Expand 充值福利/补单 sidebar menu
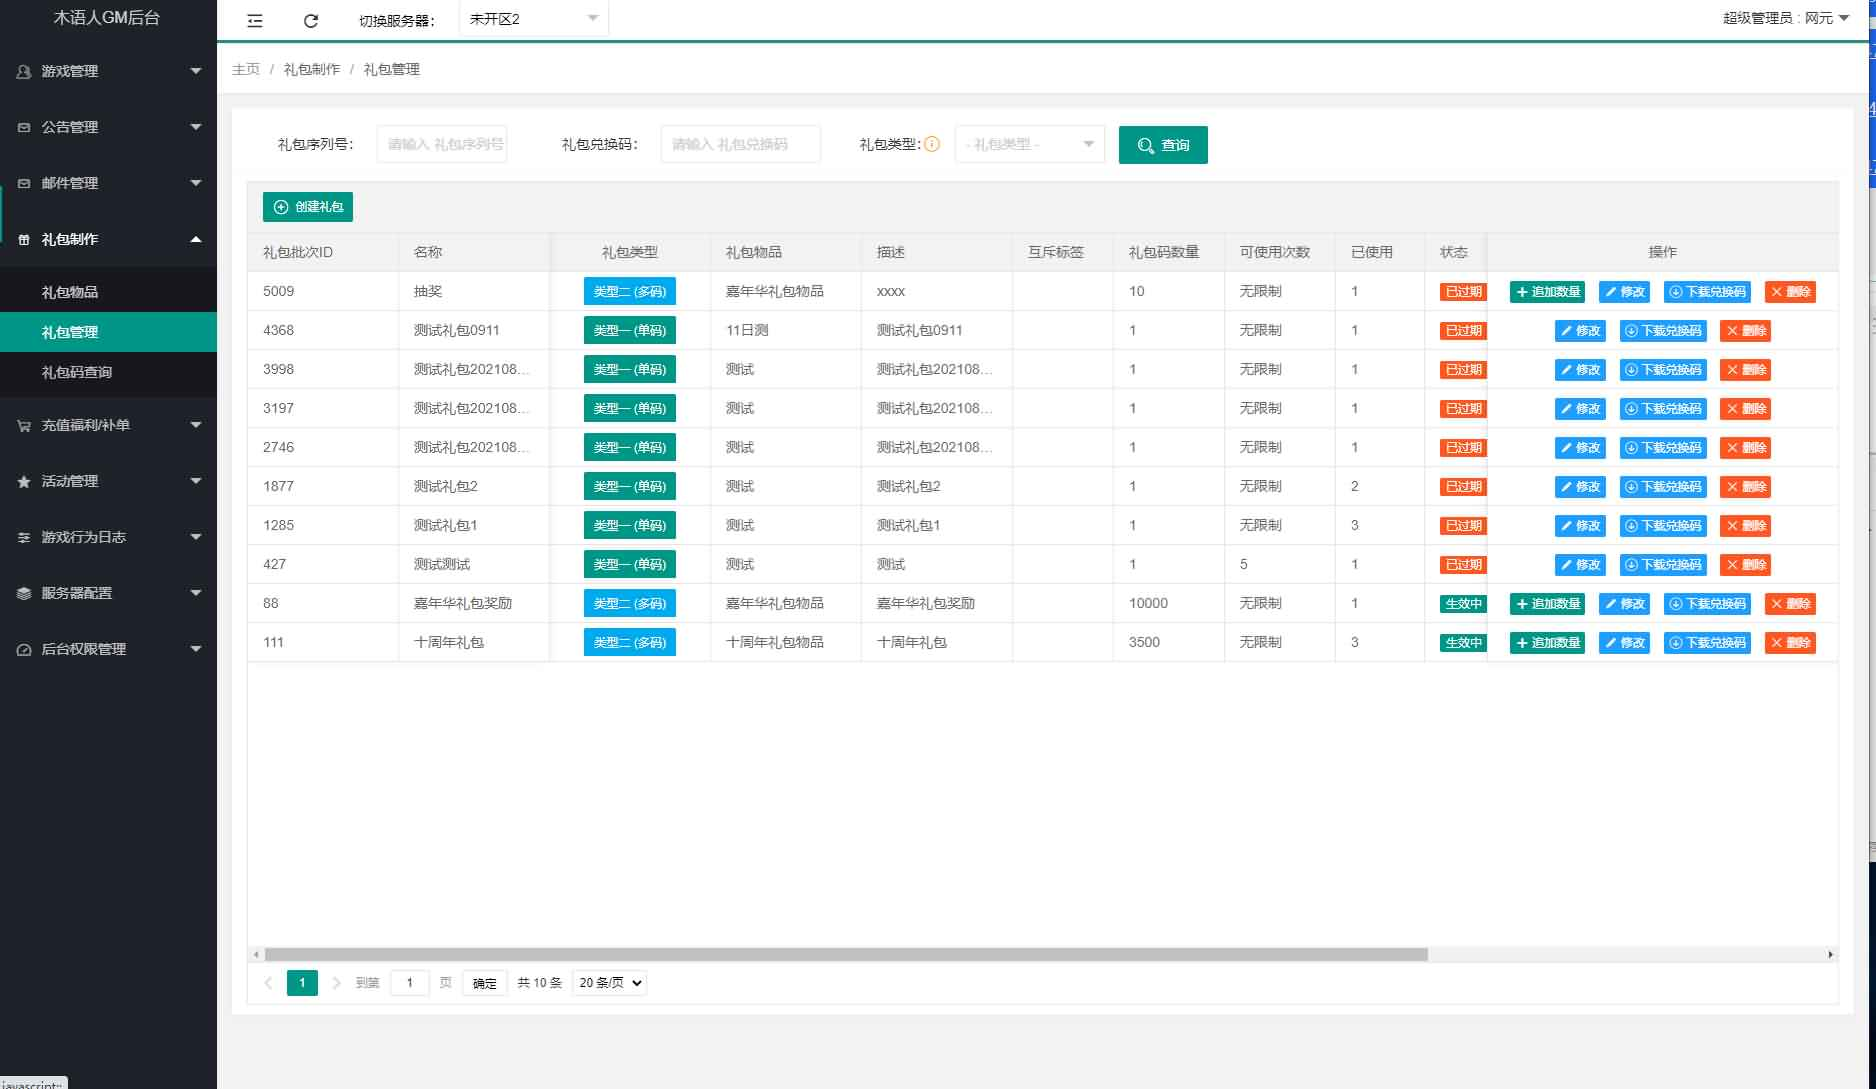Screen dimensions: 1876x1089 pos(108,425)
